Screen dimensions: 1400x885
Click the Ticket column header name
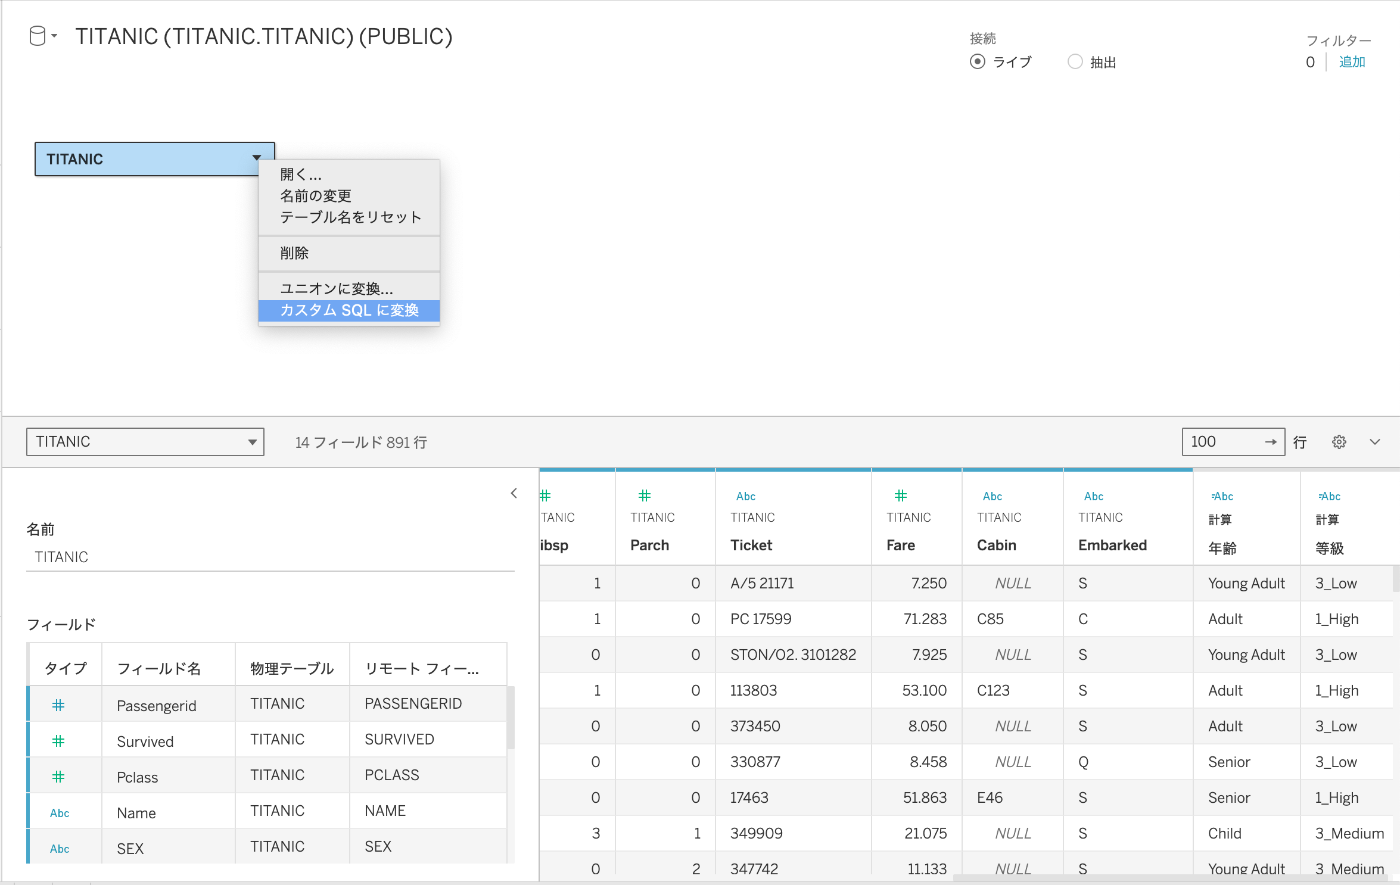pyautogui.click(x=751, y=545)
